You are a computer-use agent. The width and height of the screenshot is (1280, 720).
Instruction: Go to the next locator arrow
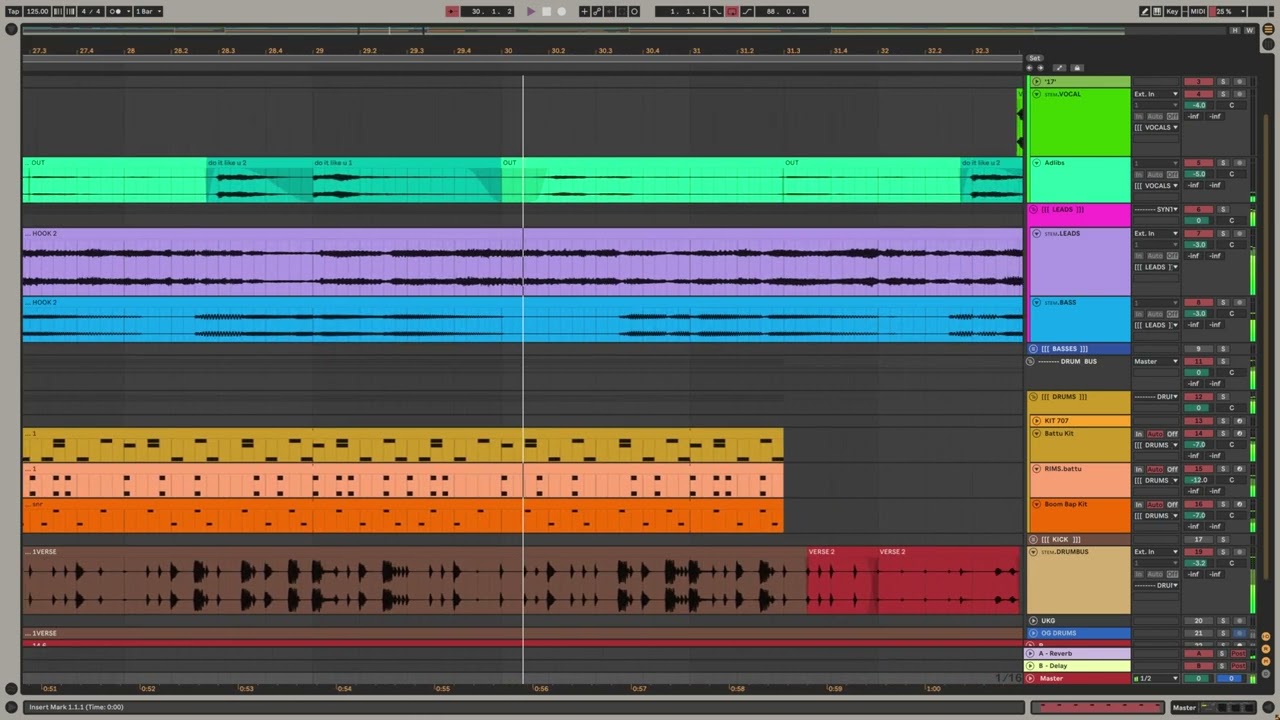[x=1040, y=68]
